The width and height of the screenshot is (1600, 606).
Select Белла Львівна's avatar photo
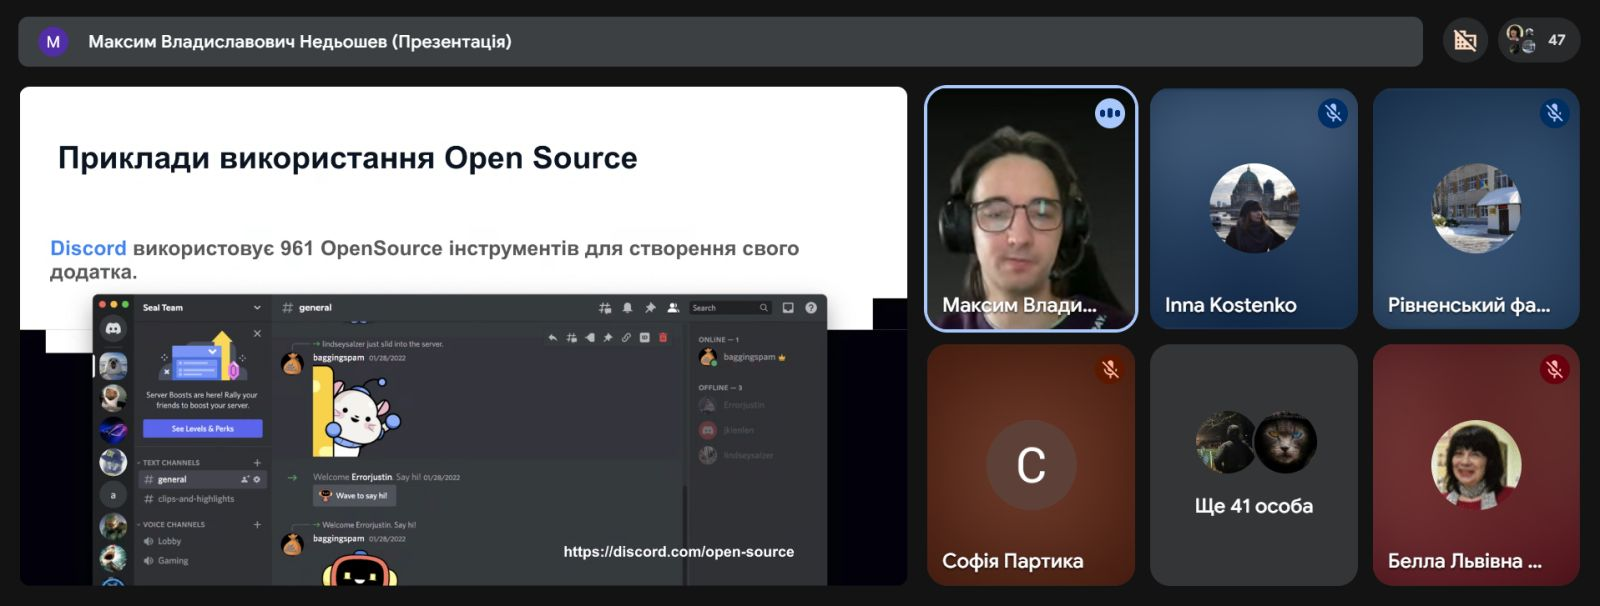pos(1476,465)
